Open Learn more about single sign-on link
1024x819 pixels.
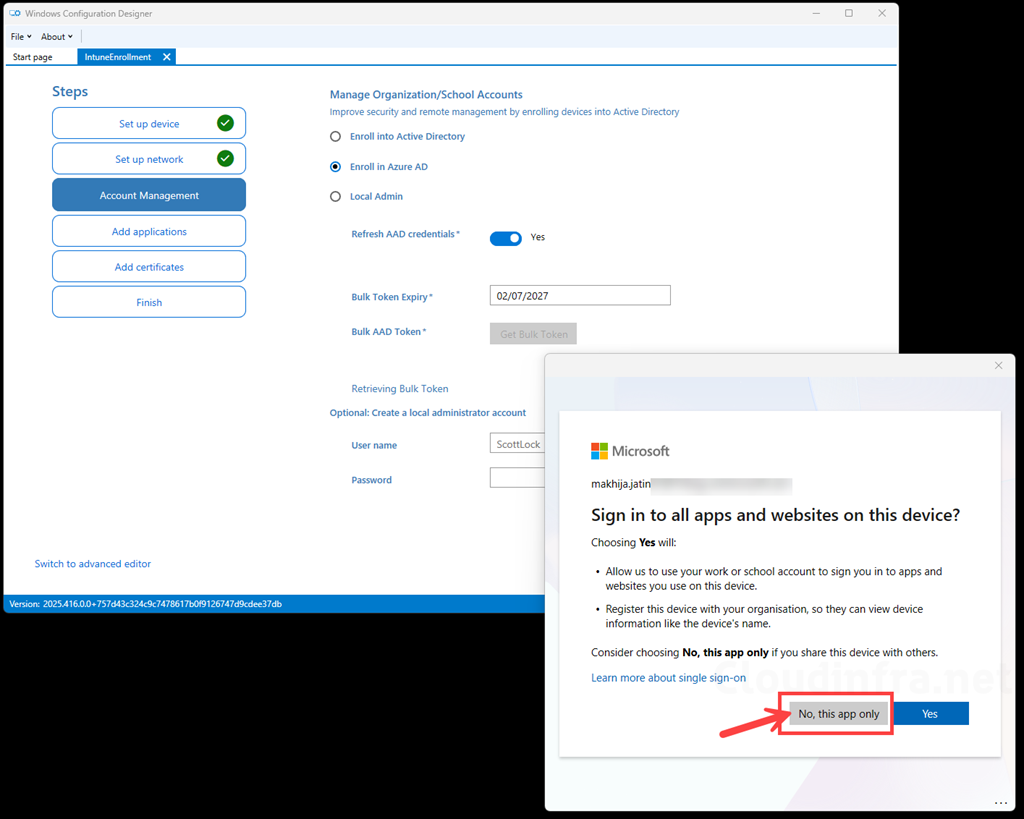click(668, 678)
